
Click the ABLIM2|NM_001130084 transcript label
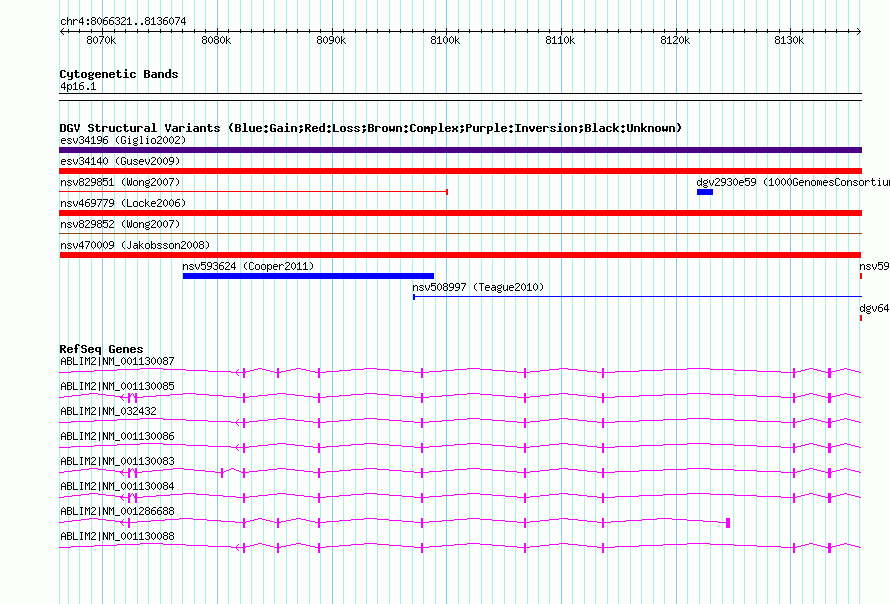pyautogui.click(x=117, y=486)
